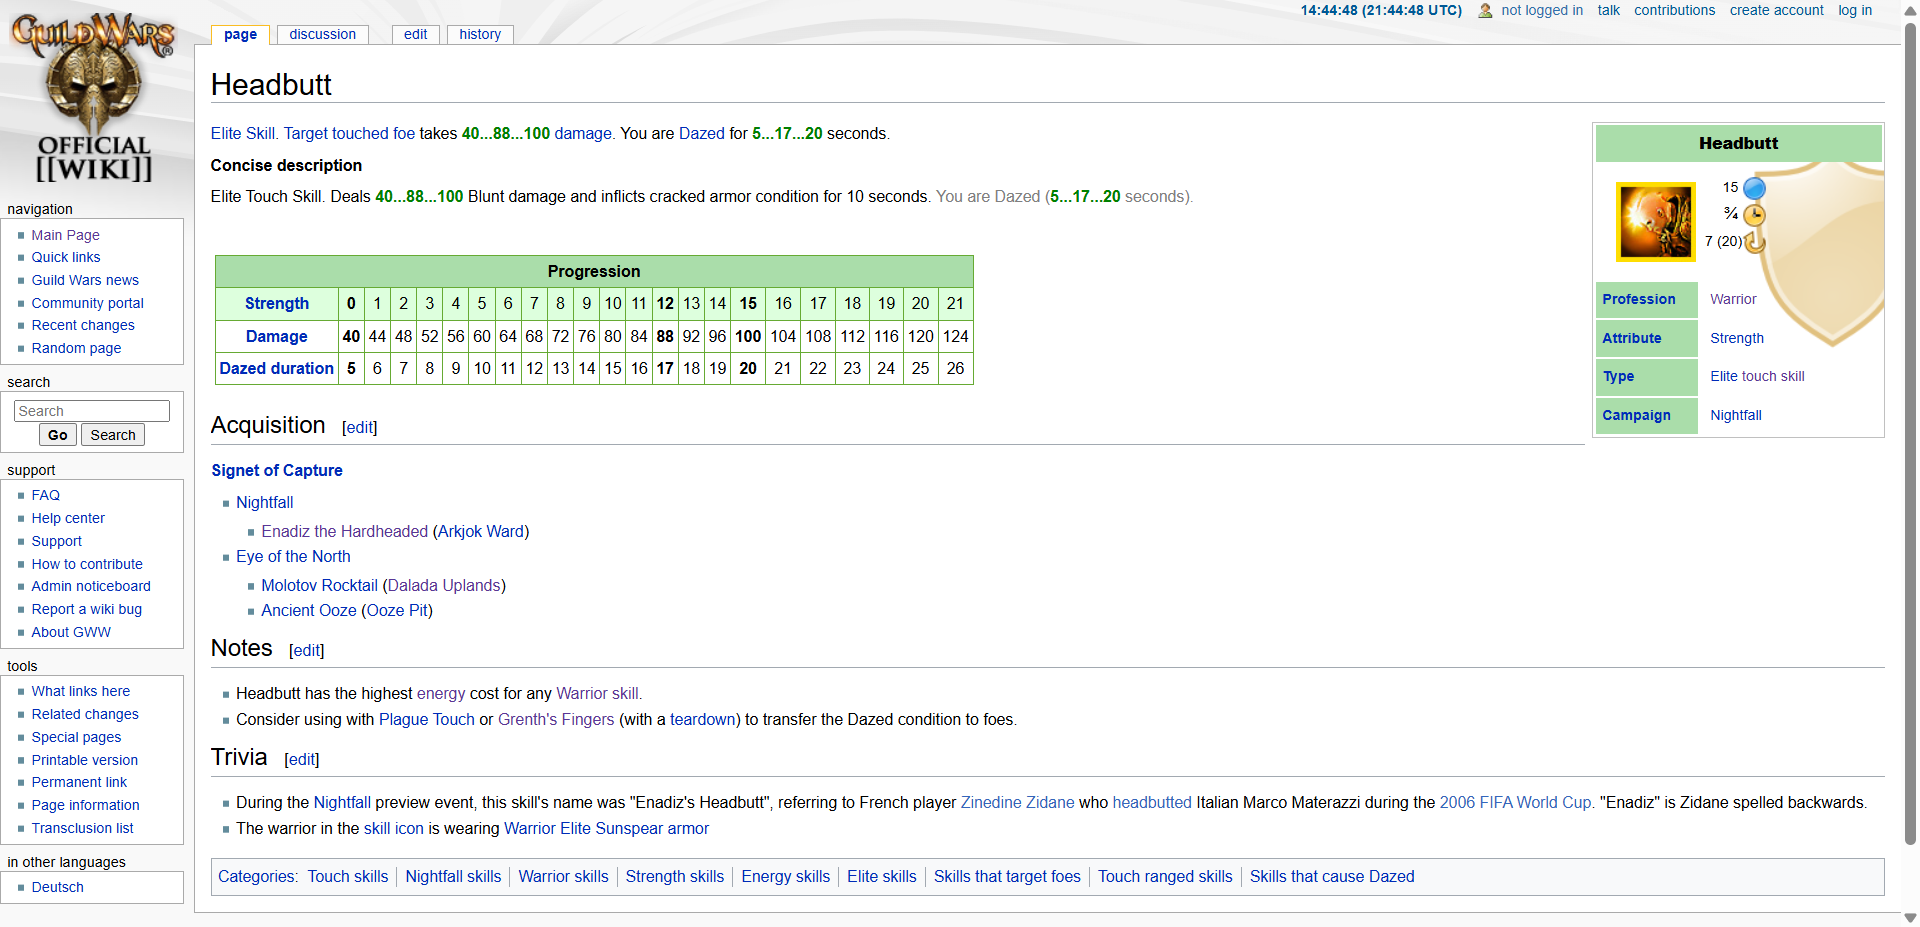
Task: Open the talk link in header
Action: click(x=1608, y=10)
